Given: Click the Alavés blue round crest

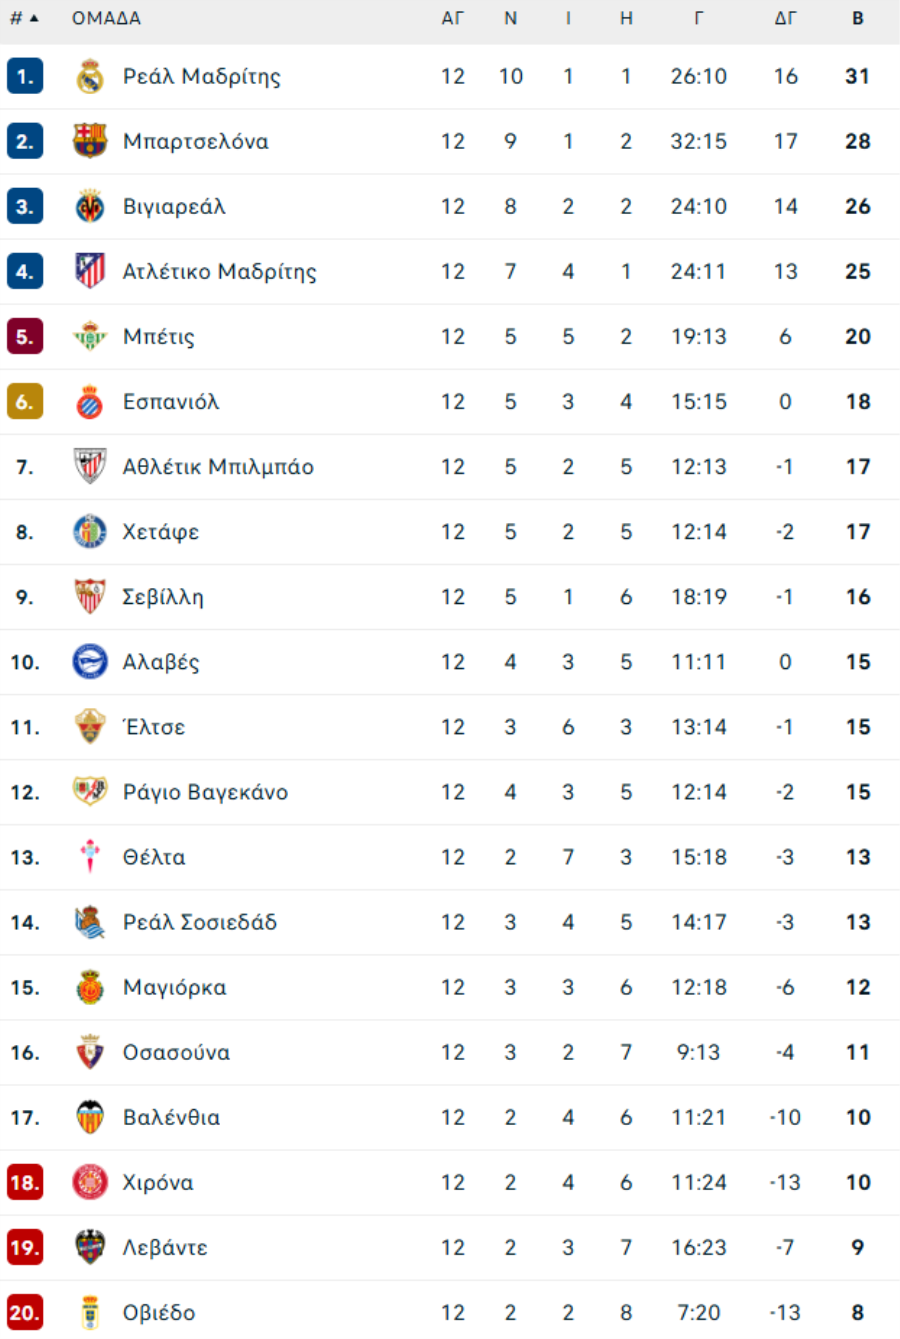Looking at the screenshot, I should pos(90,662).
